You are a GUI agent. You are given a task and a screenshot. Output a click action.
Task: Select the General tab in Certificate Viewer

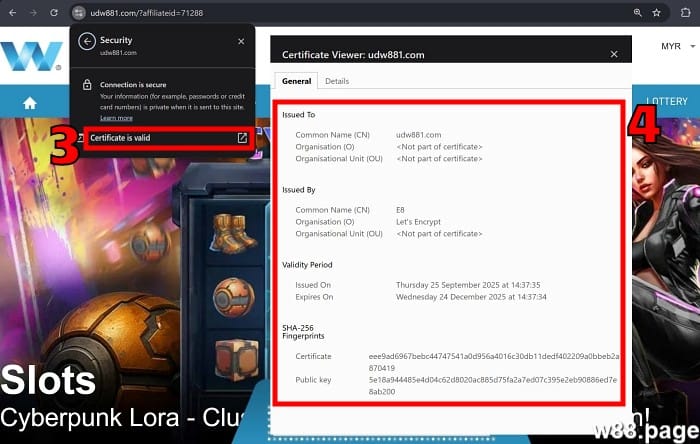tap(296, 81)
